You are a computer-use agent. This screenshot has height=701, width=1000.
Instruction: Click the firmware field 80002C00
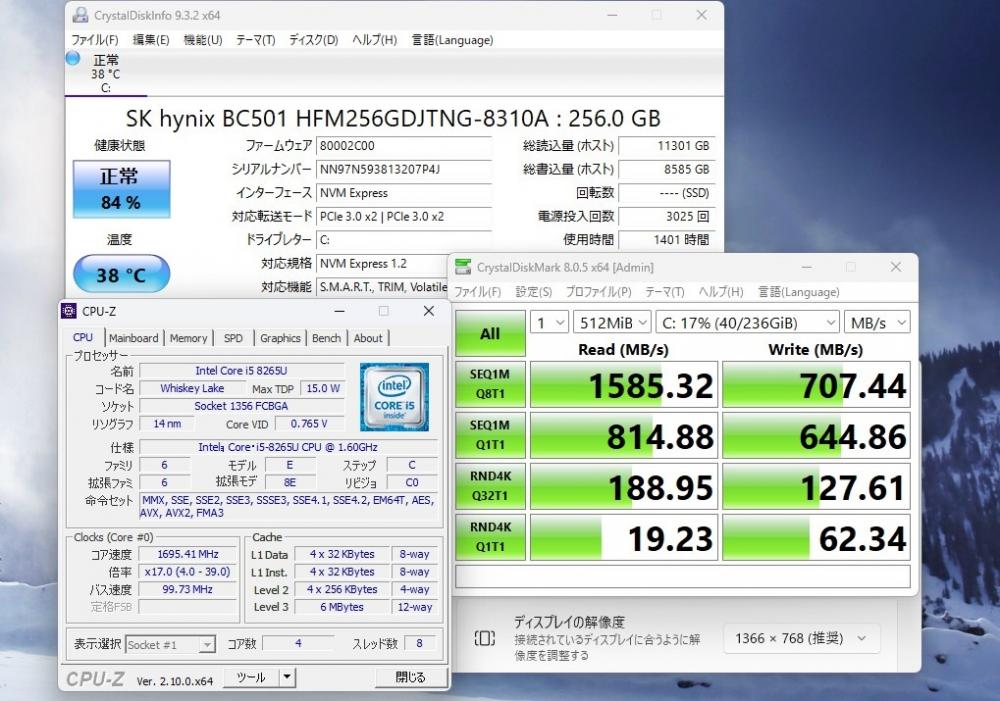(x=404, y=146)
